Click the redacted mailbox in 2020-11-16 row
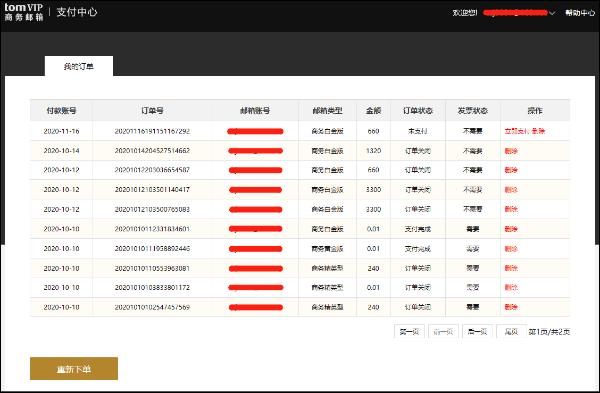 tap(255, 132)
